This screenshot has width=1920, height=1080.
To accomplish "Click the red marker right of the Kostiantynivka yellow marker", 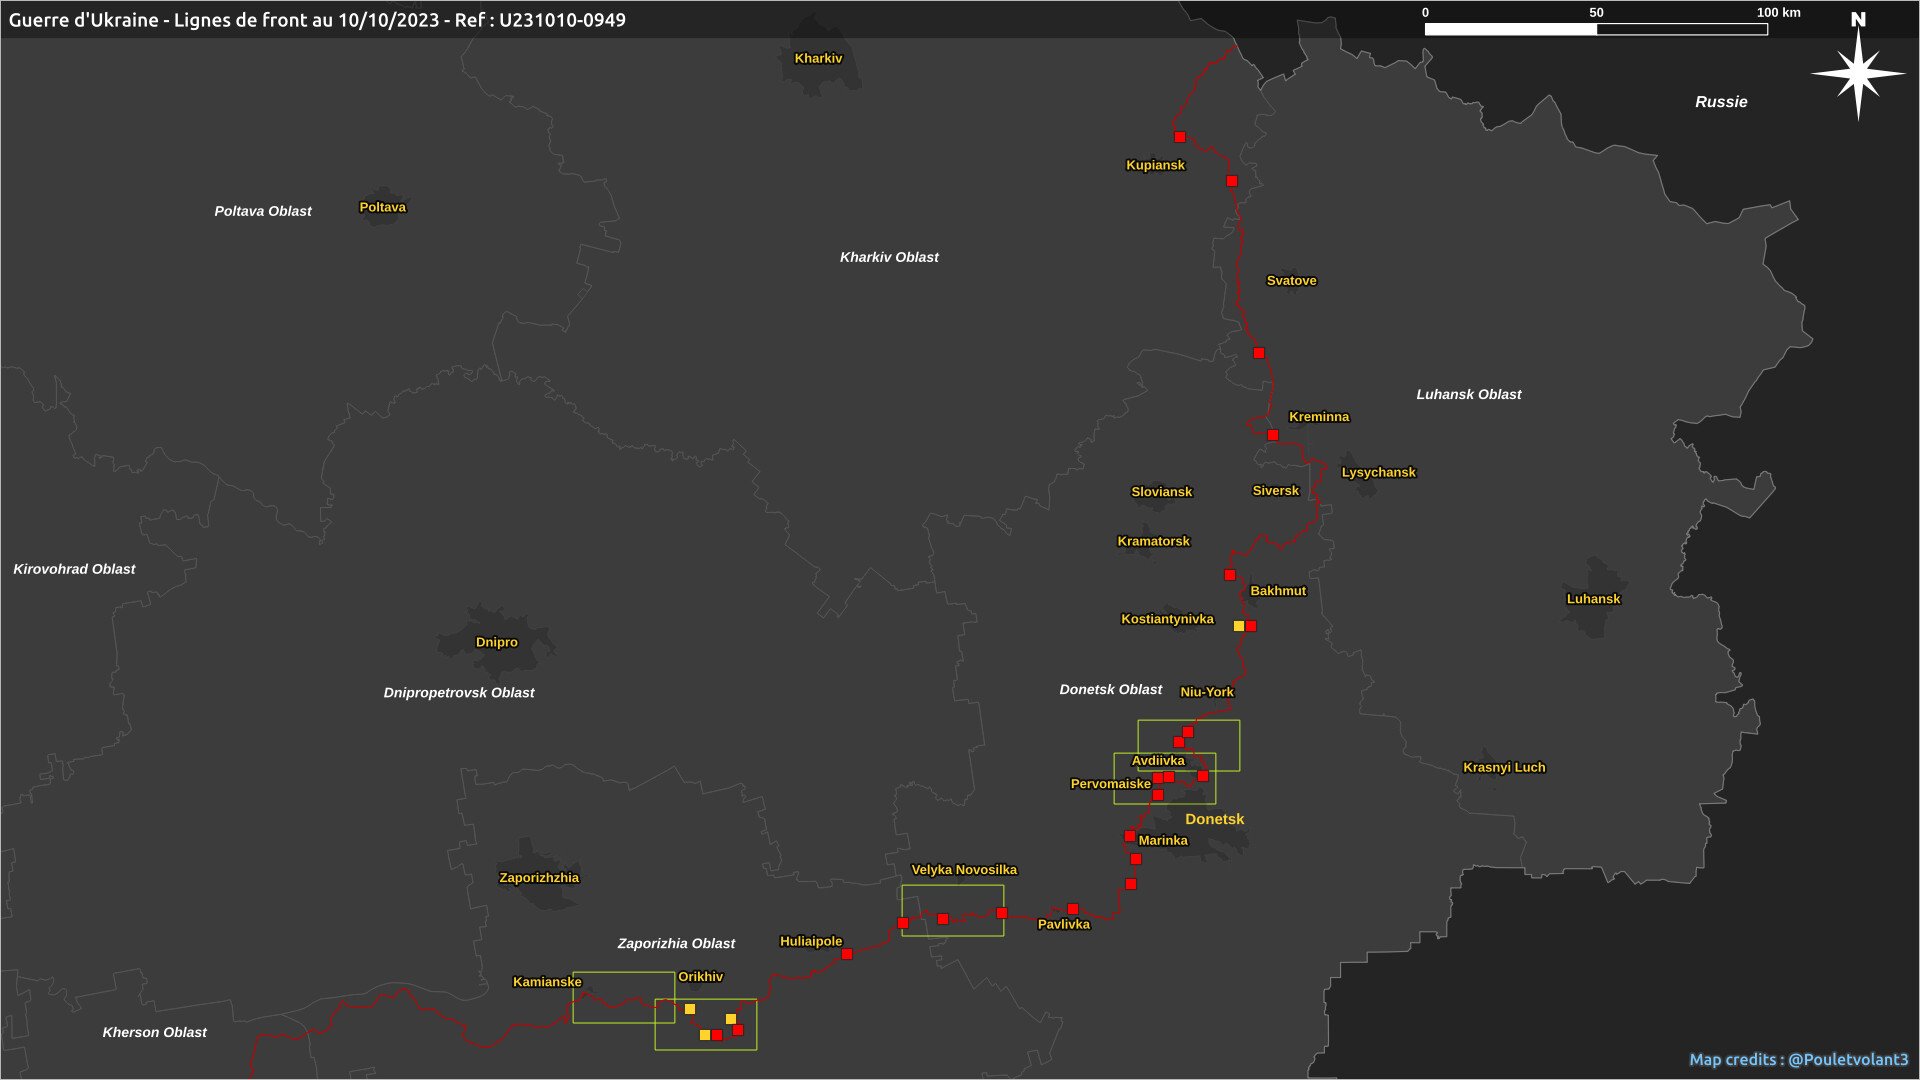I will click(1251, 626).
